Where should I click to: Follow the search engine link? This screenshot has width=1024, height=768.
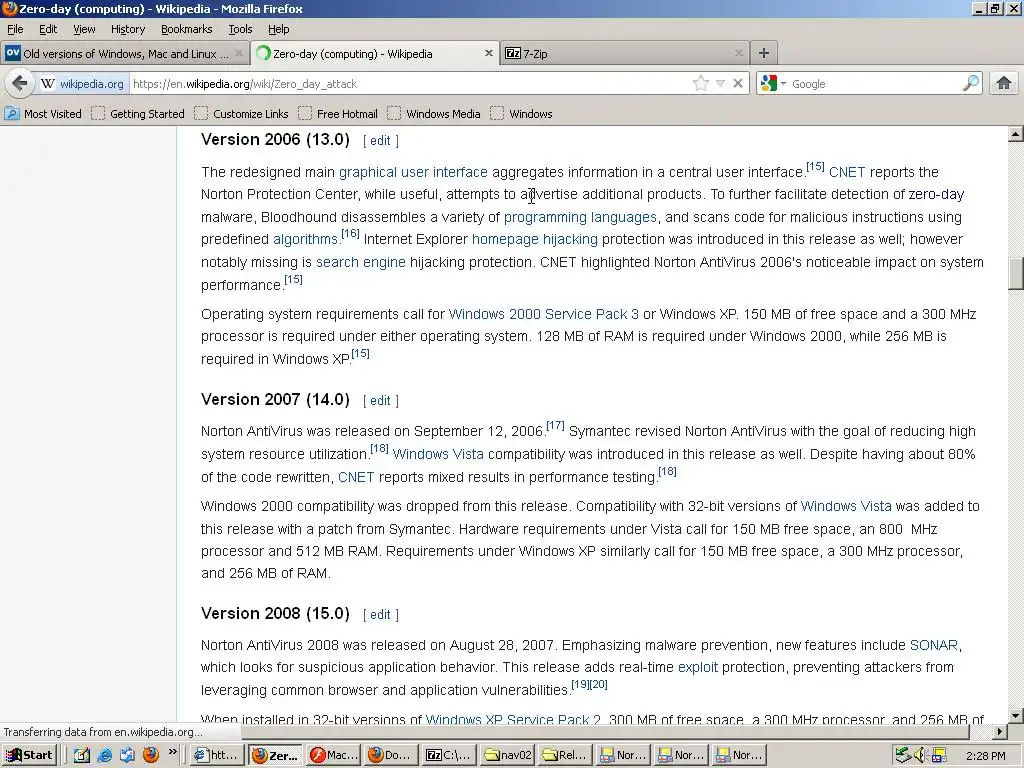[360, 263]
